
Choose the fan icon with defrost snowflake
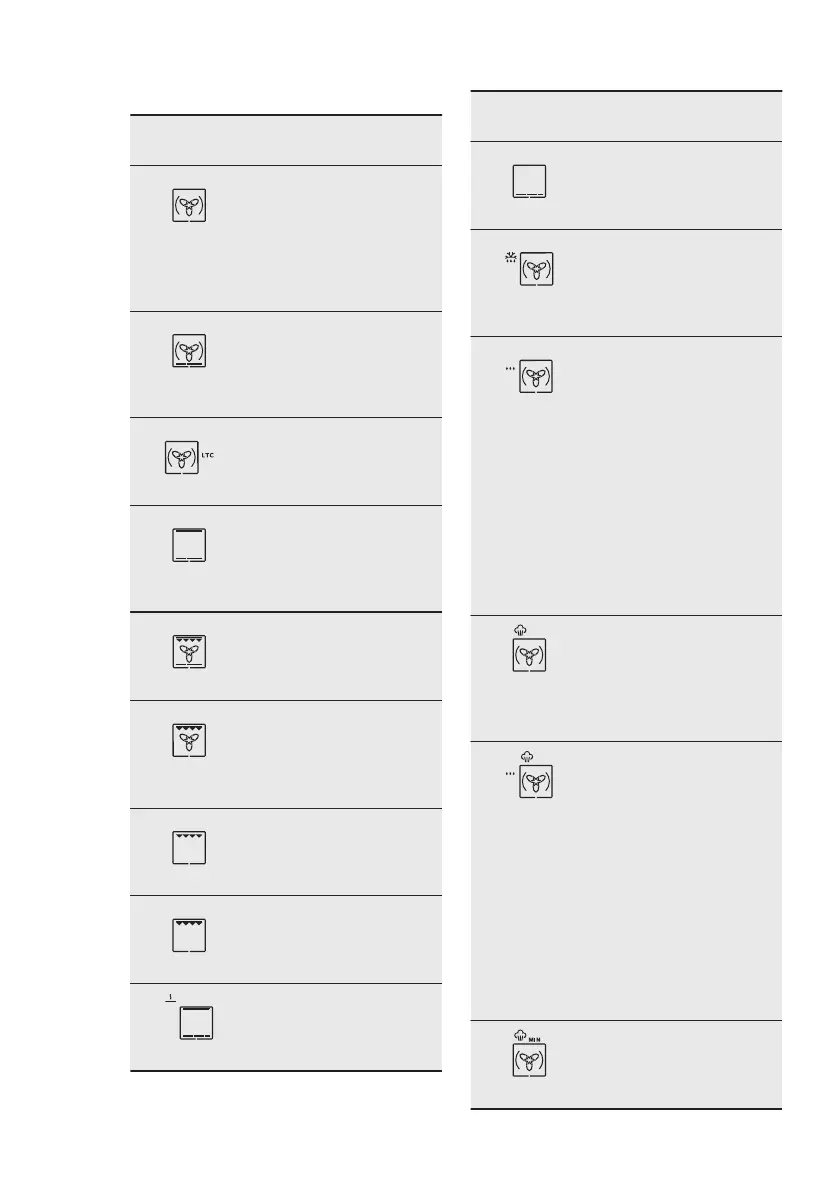click(537, 269)
